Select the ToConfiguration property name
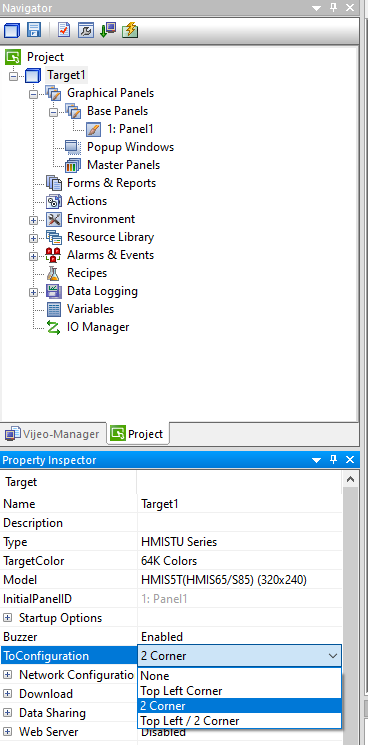Image resolution: width=368 pixels, height=745 pixels. pyautogui.click(x=68, y=656)
